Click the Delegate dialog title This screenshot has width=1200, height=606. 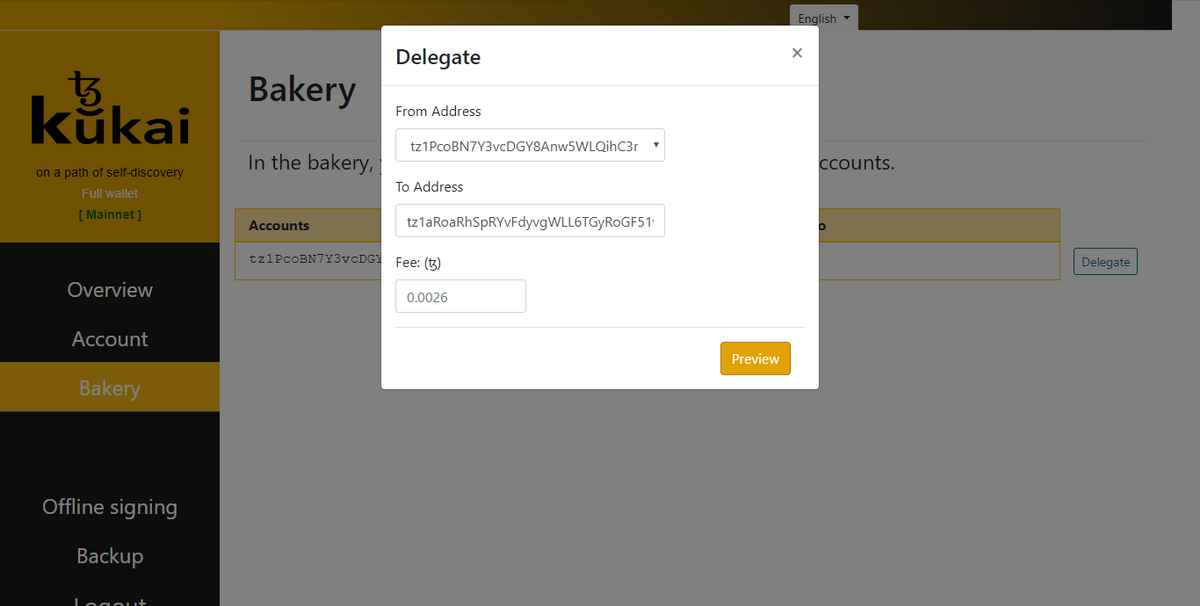(x=438, y=57)
